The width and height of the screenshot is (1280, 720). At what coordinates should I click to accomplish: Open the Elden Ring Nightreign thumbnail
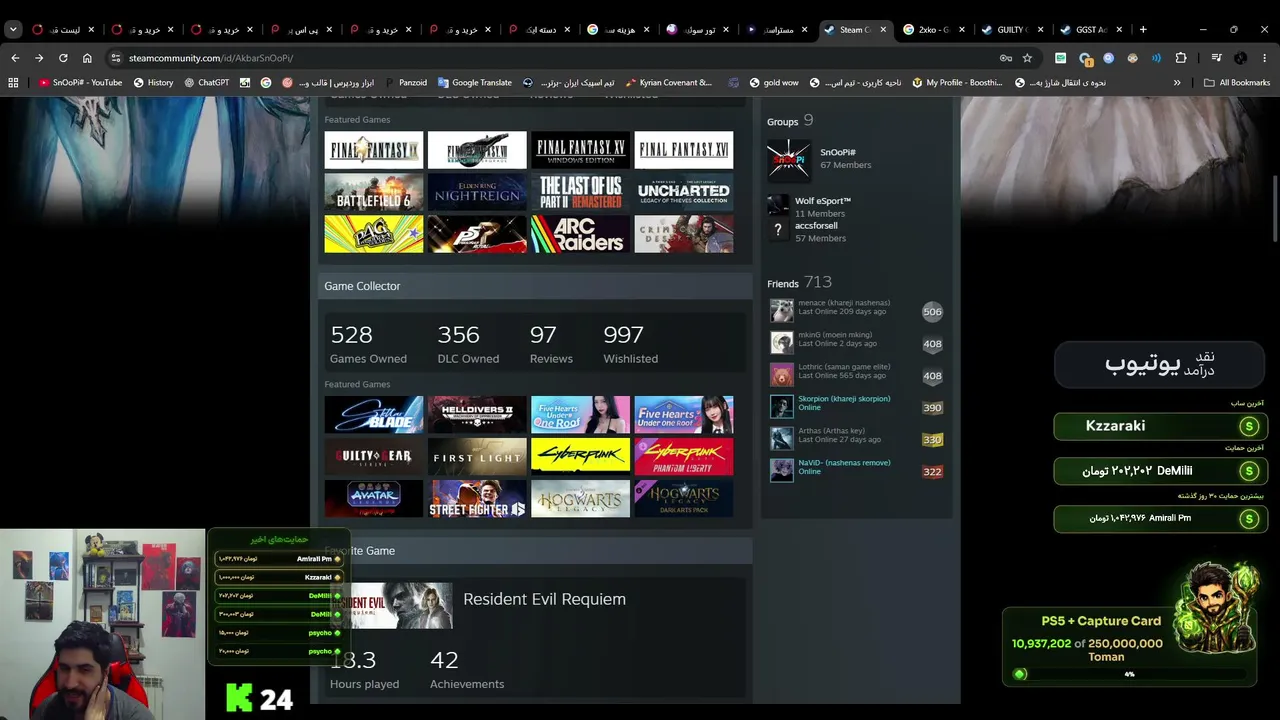(477, 192)
